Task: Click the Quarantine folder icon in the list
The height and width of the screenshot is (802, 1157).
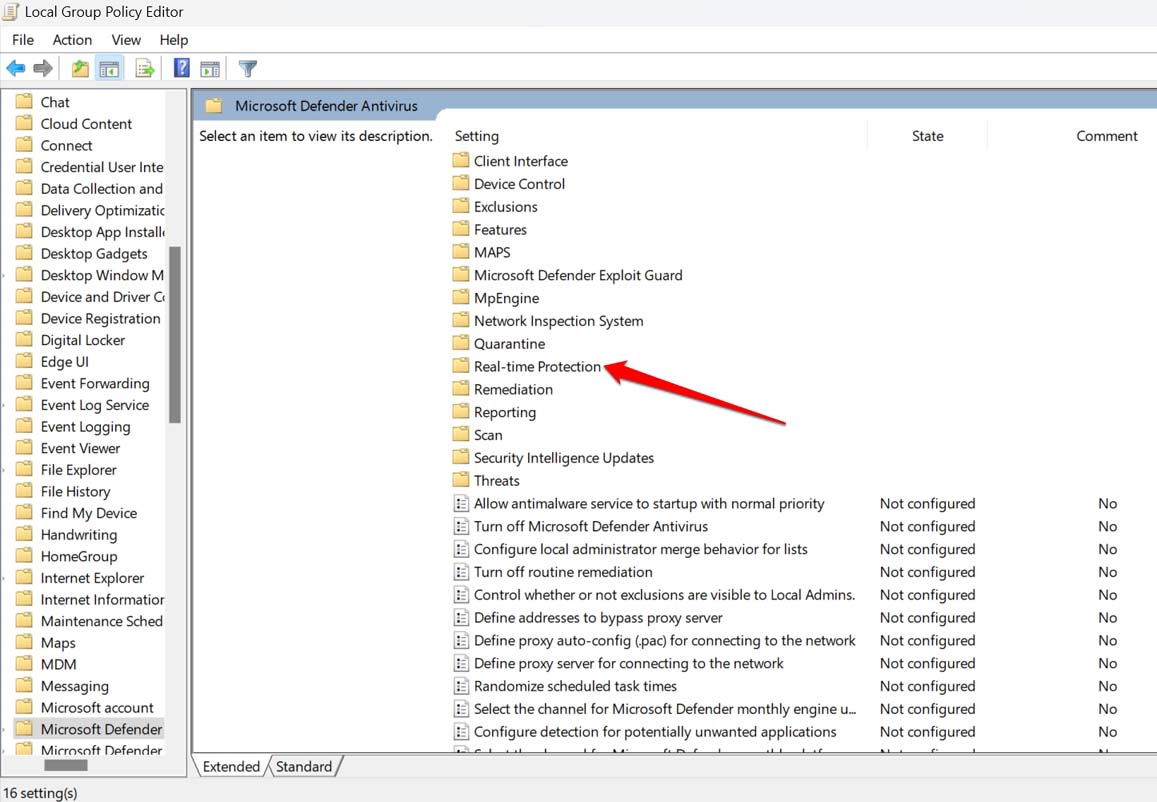Action: [460, 343]
